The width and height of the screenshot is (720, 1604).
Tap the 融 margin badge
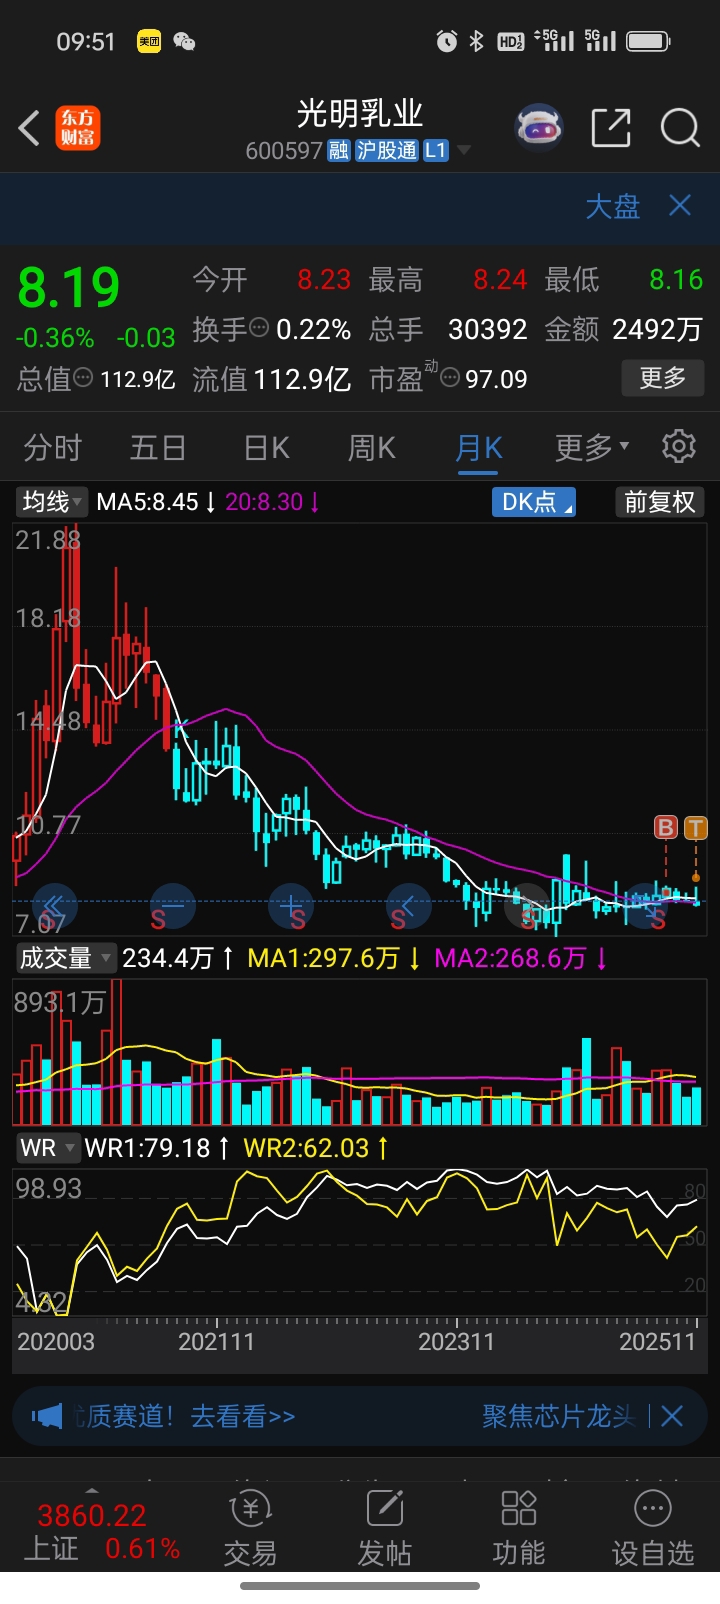coord(339,150)
